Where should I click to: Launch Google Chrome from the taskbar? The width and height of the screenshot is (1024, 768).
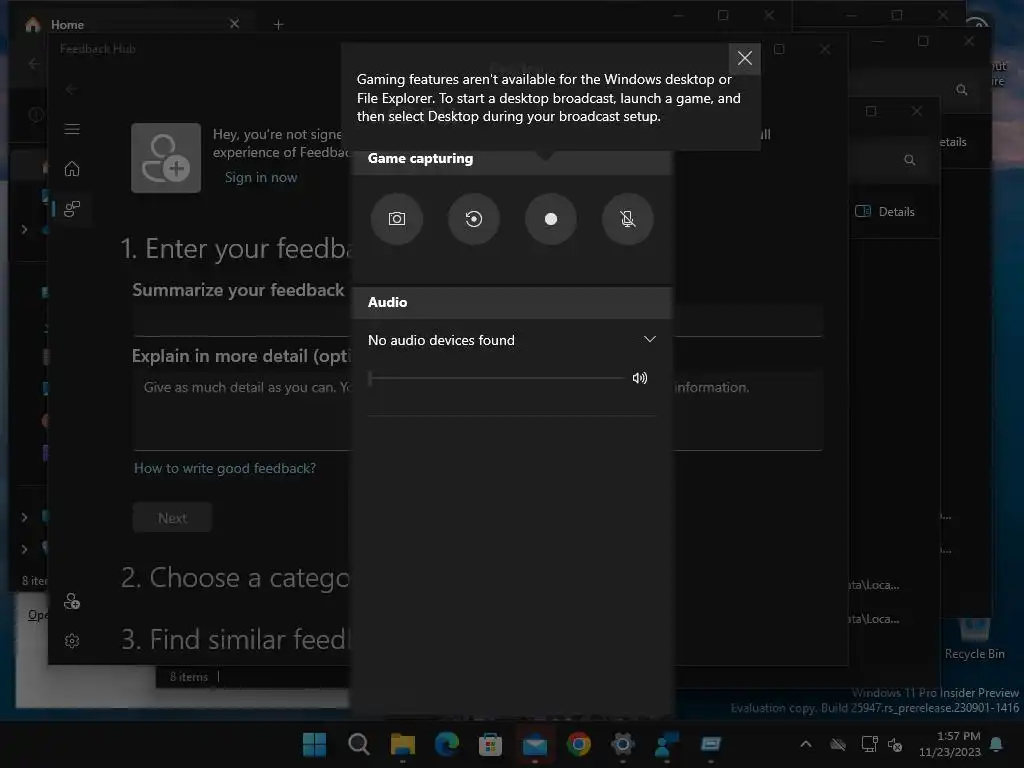pos(579,744)
